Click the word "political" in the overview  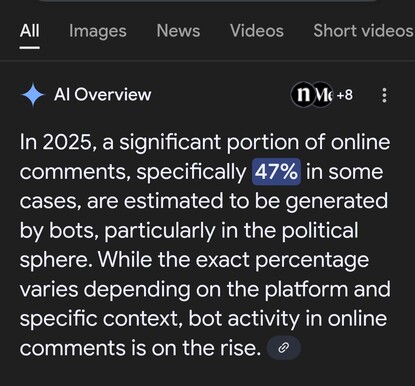(320, 231)
